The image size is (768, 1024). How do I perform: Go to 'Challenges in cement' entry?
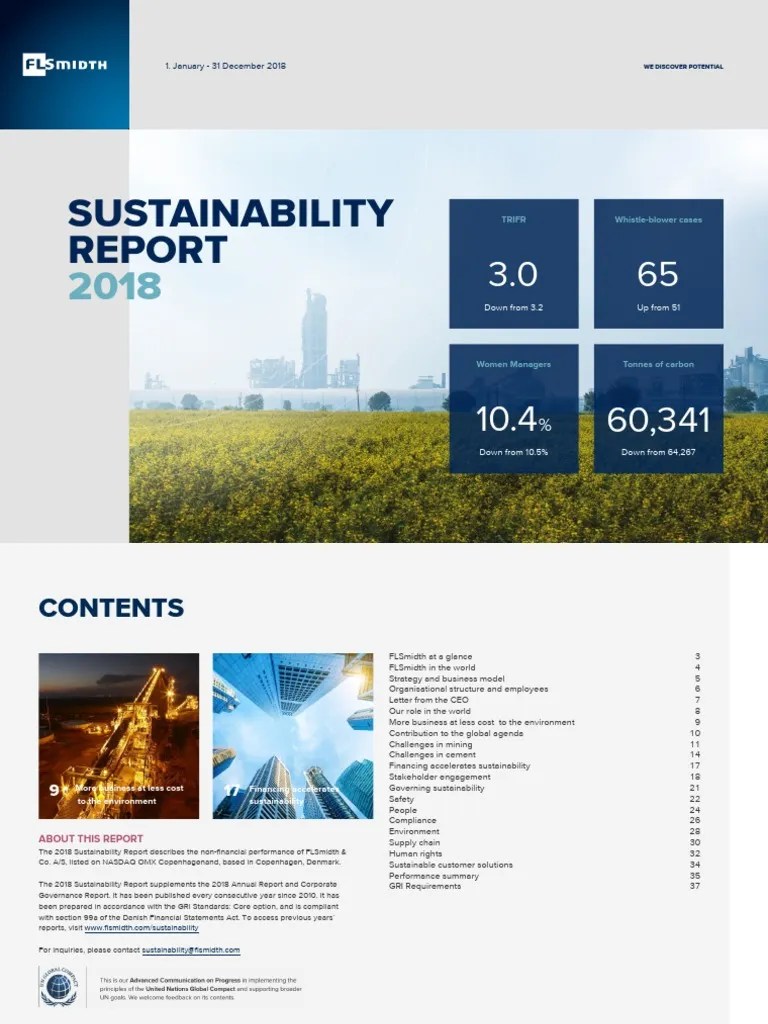pos(432,755)
